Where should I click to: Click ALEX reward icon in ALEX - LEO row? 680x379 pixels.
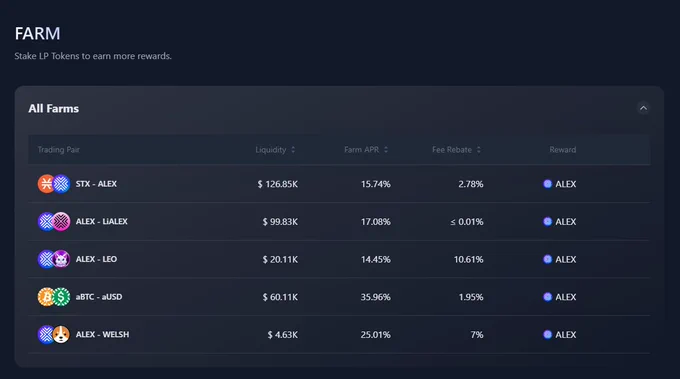(547, 259)
